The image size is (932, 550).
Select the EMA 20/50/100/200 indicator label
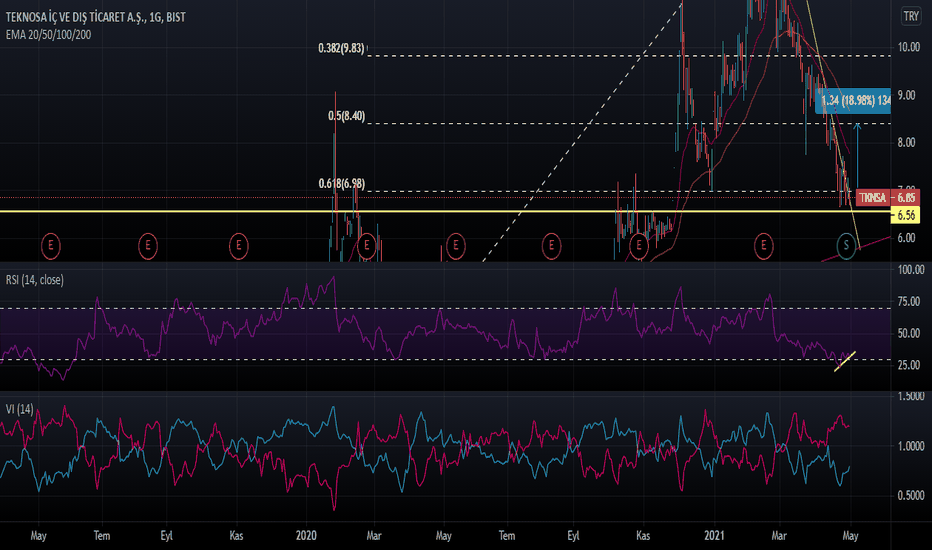tap(49, 35)
